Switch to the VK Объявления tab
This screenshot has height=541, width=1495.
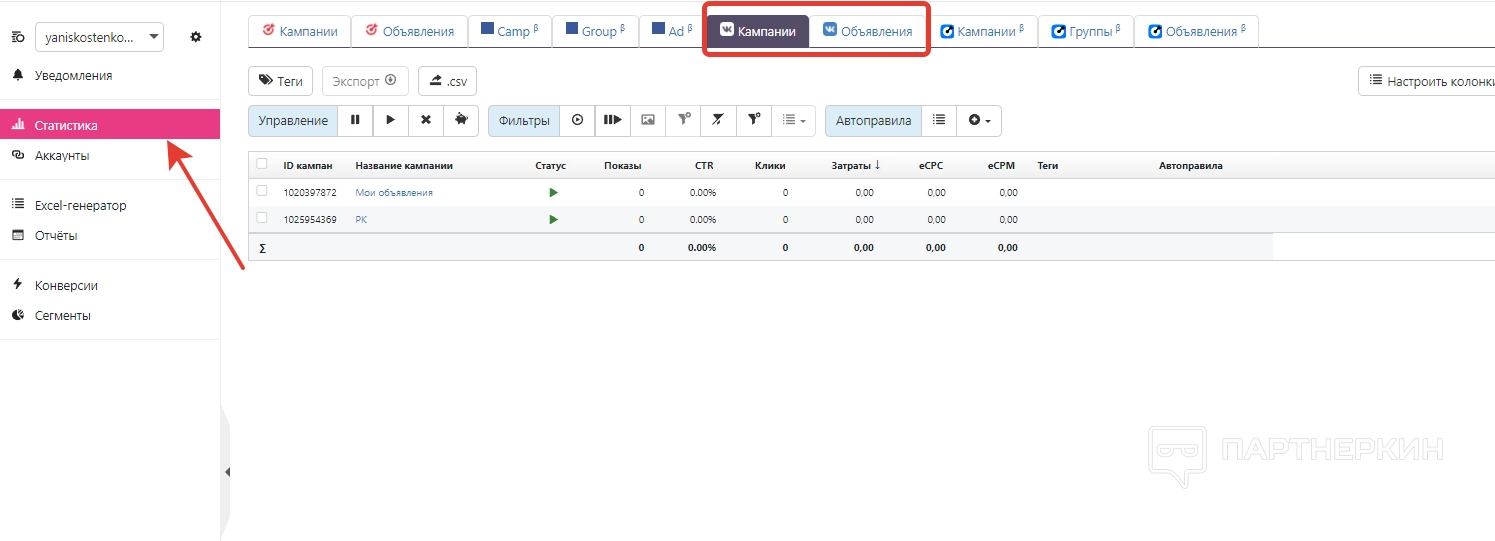(x=867, y=31)
